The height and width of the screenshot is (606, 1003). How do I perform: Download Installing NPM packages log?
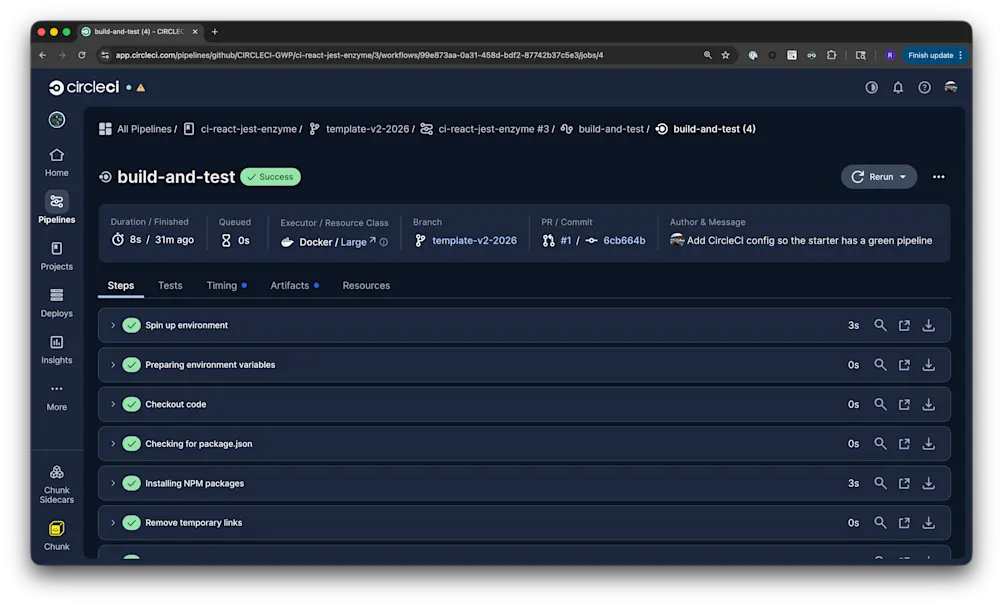[x=928, y=483]
